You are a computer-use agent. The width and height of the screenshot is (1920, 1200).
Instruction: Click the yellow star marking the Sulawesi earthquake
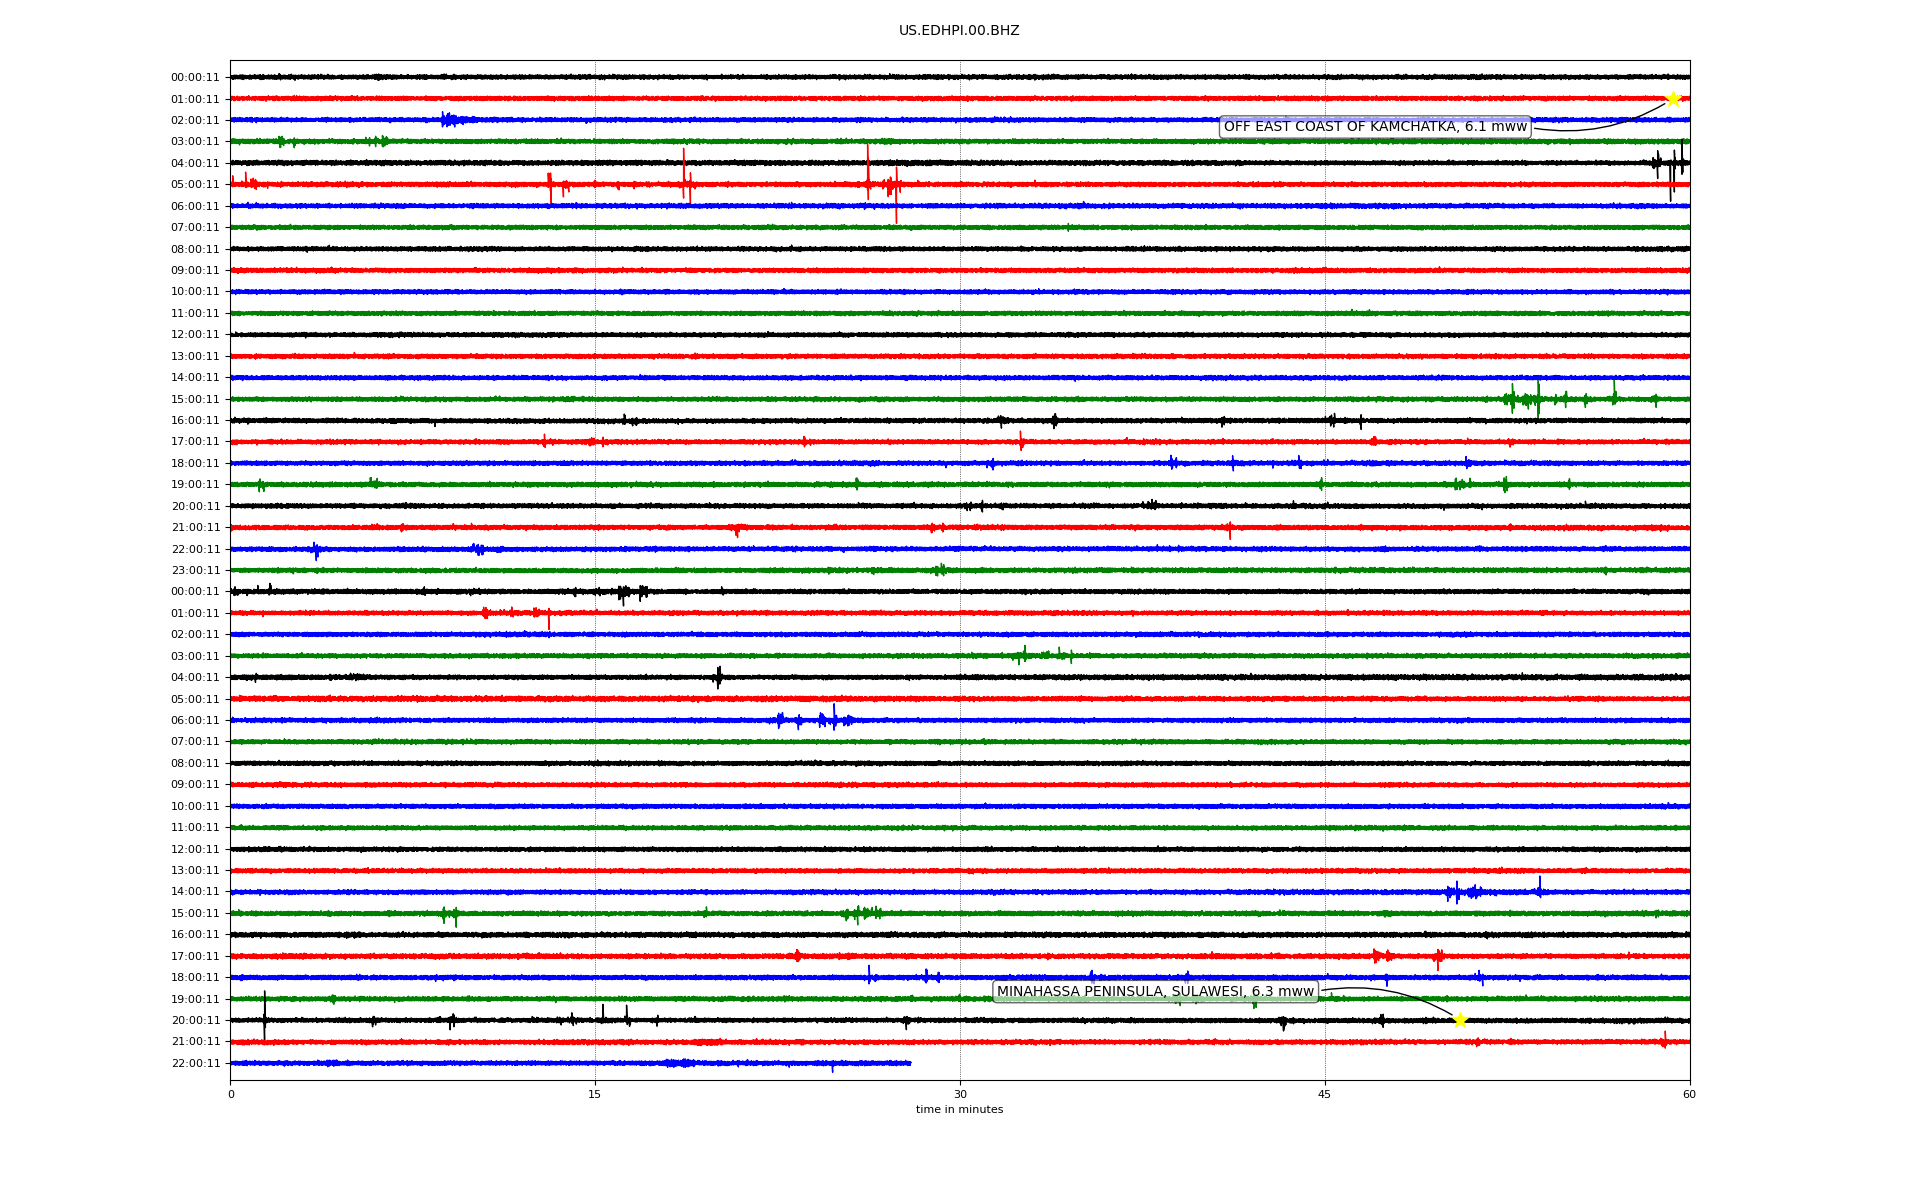(x=1460, y=1020)
